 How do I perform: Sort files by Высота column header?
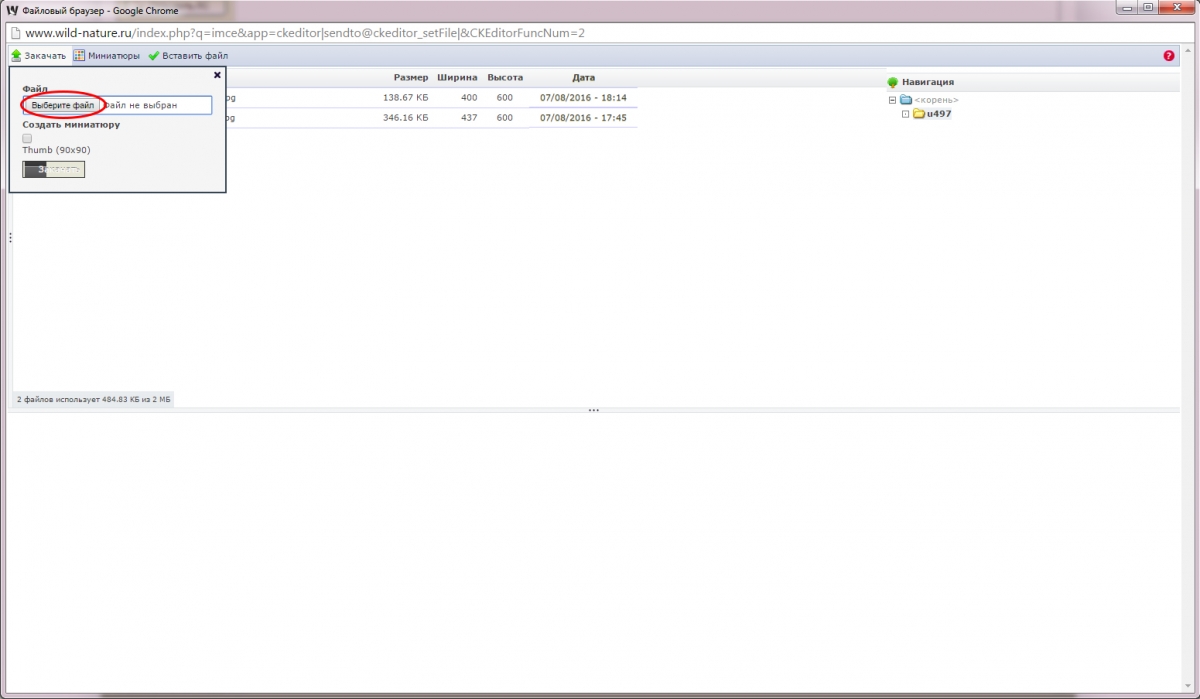(x=504, y=78)
